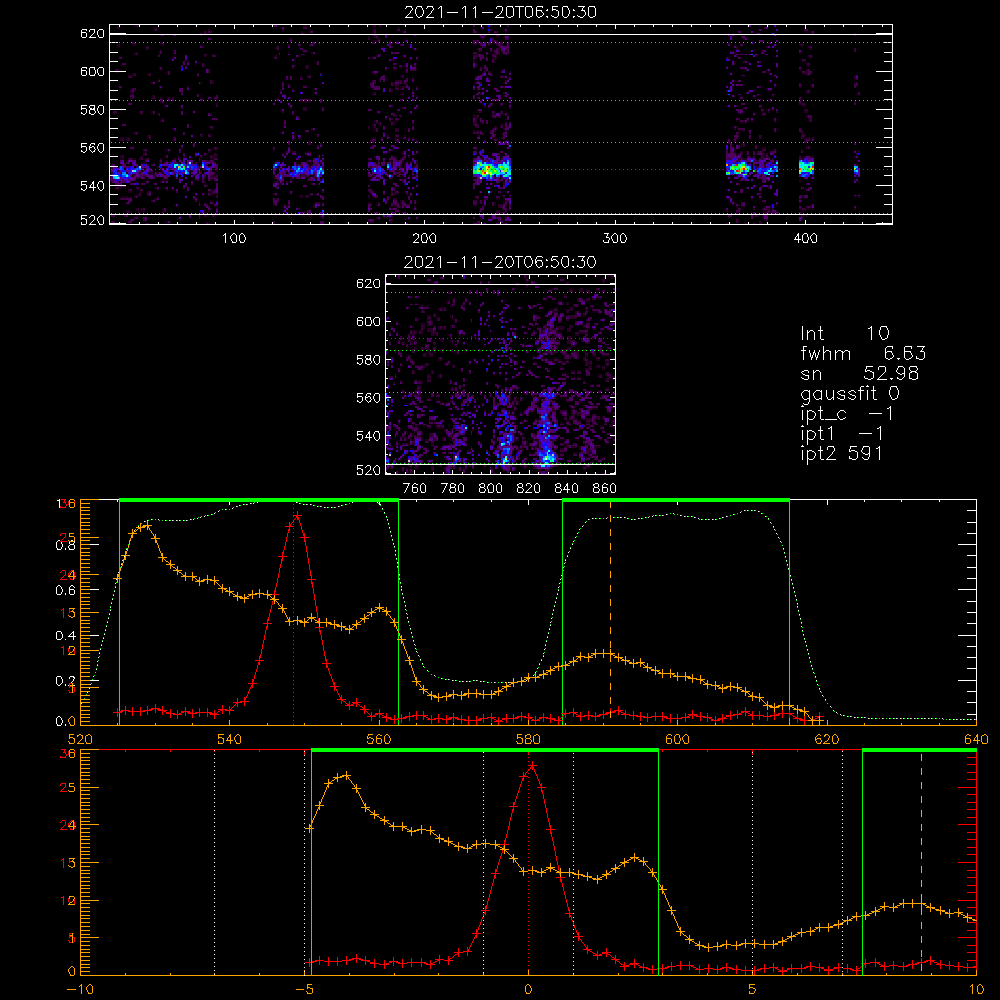Click x-axis label 5 on bottom plot
Viewport: 1000px width, 1000px height.
tap(753, 990)
